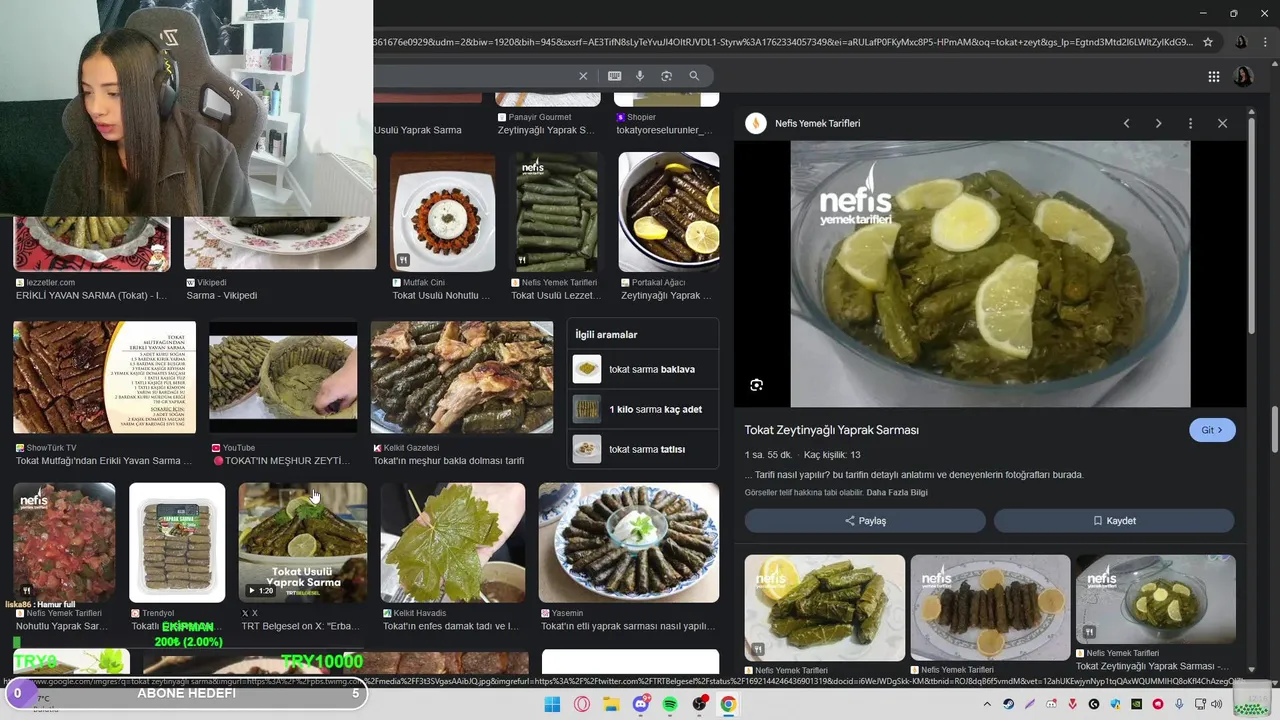Open Nefis Yemek Tarifleri source logo
The height and width of the screenshot is (720, 1280).
[756, 123]
